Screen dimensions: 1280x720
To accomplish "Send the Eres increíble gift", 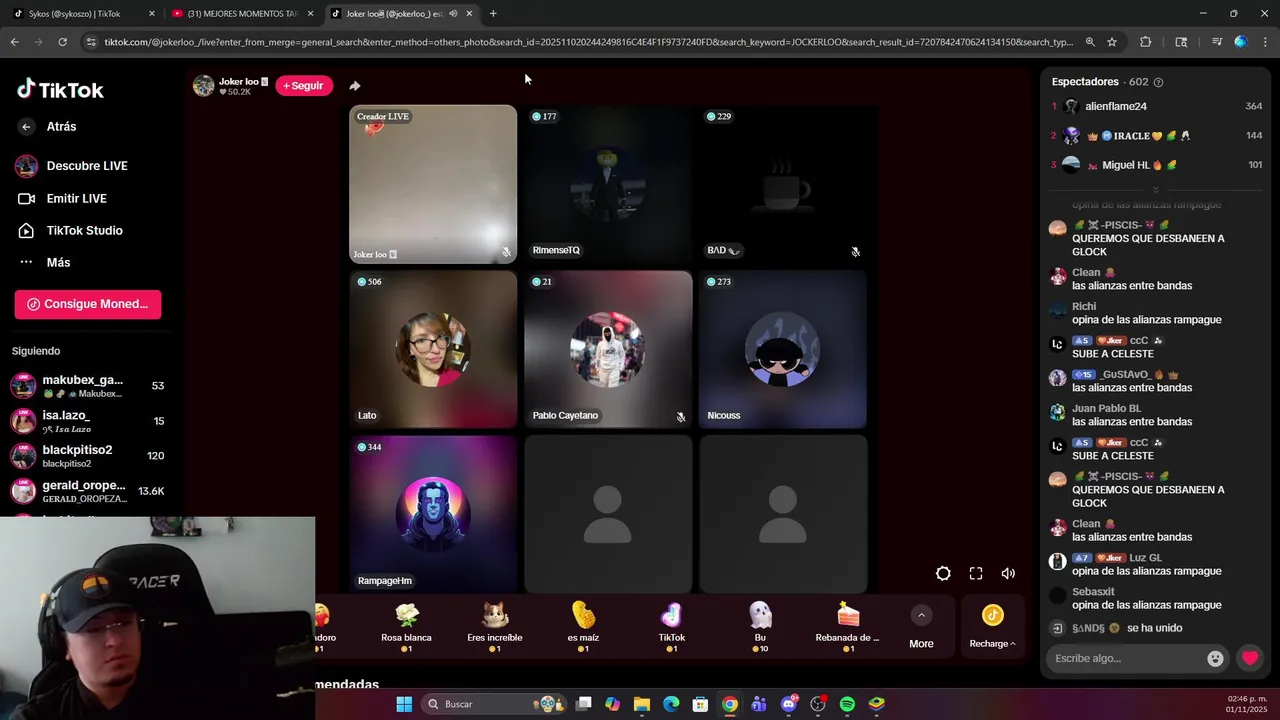I will coord(495,627).
